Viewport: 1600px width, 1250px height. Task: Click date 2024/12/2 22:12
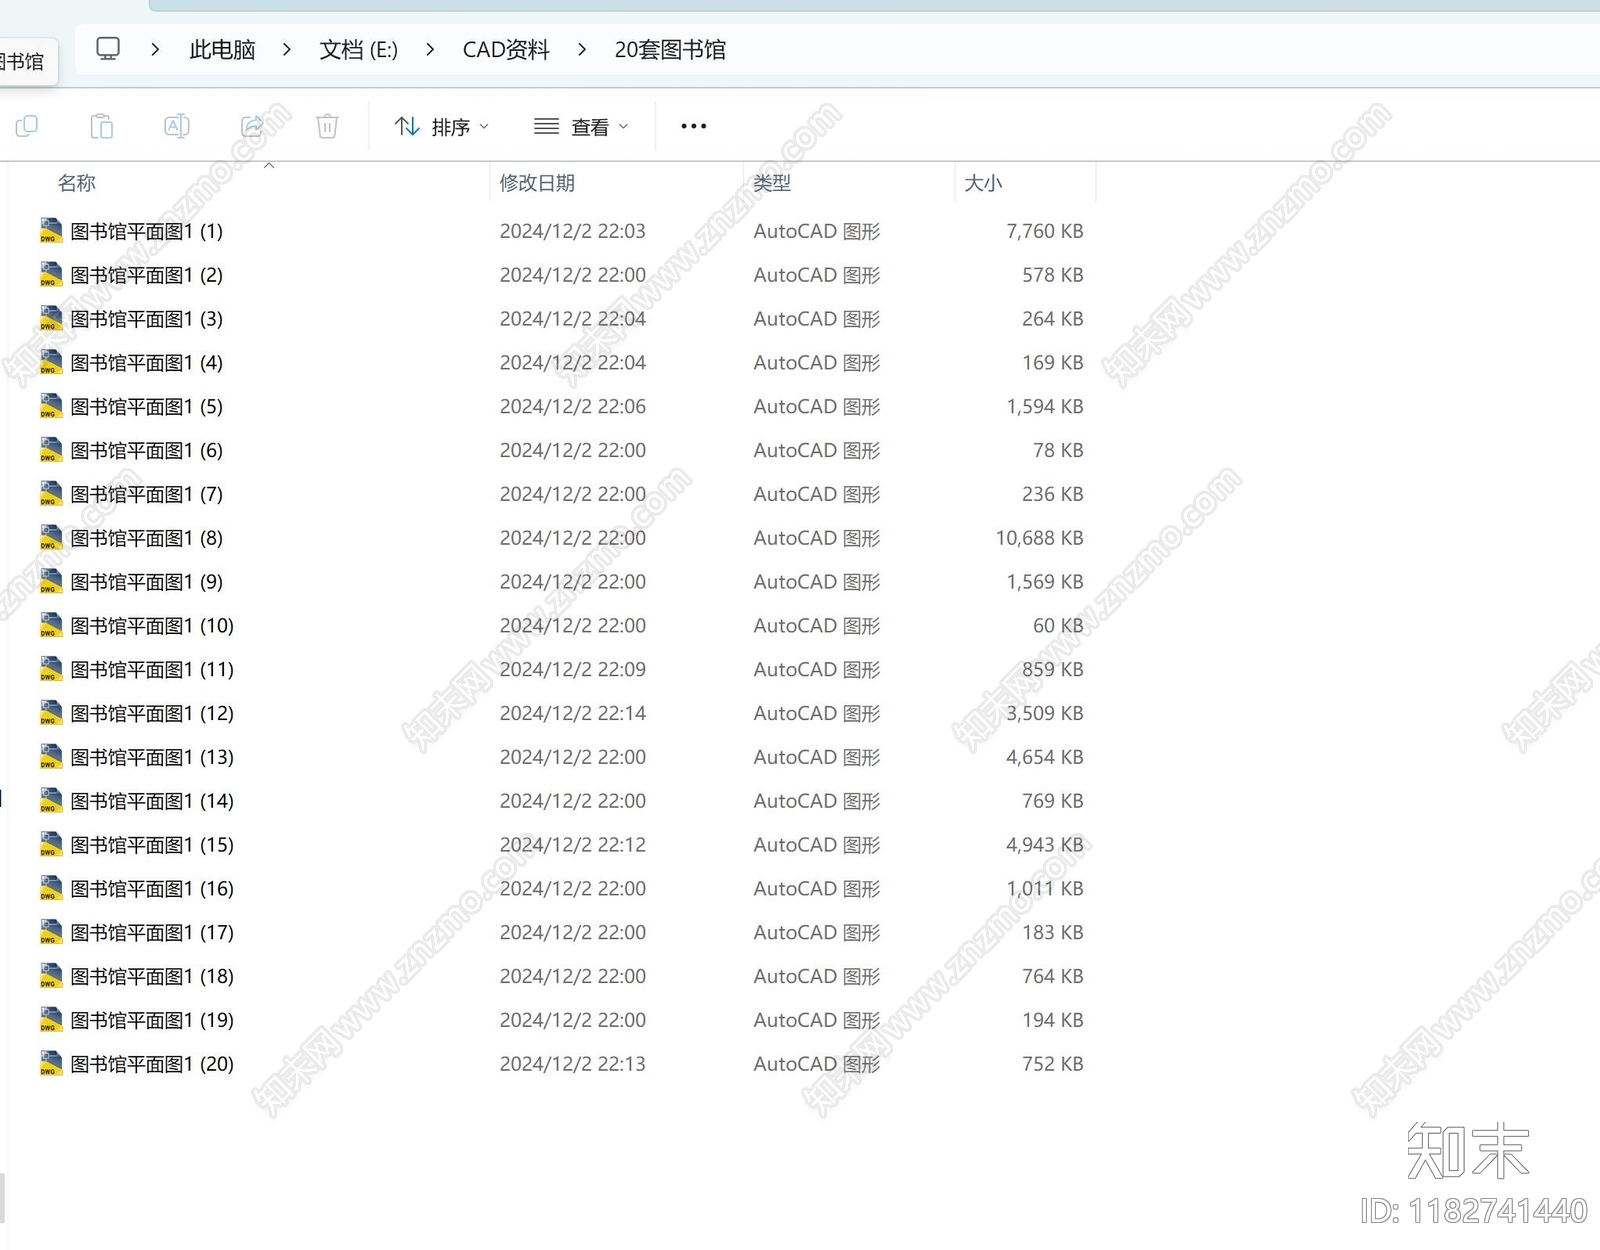point(573,845)
